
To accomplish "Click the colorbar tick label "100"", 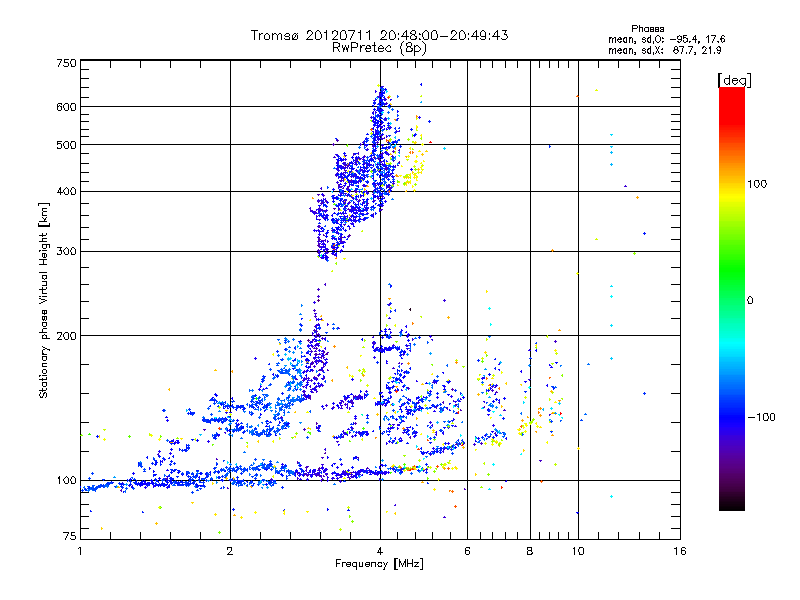I will pos(757,184).
